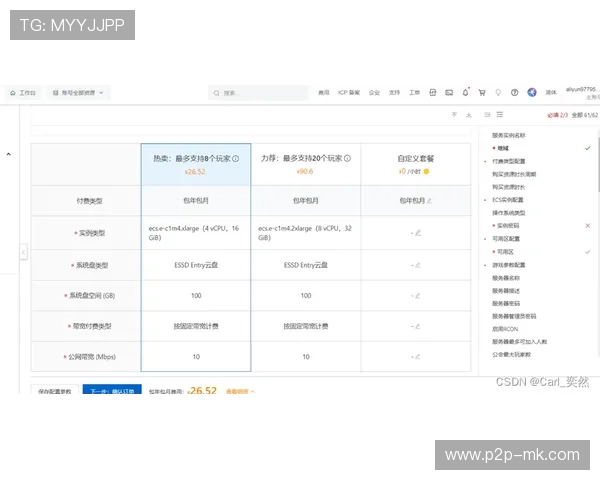Click info icon beside 最多支持20个玩家
The height and width of the screenshot is (480, 600).
coord(347,158)
